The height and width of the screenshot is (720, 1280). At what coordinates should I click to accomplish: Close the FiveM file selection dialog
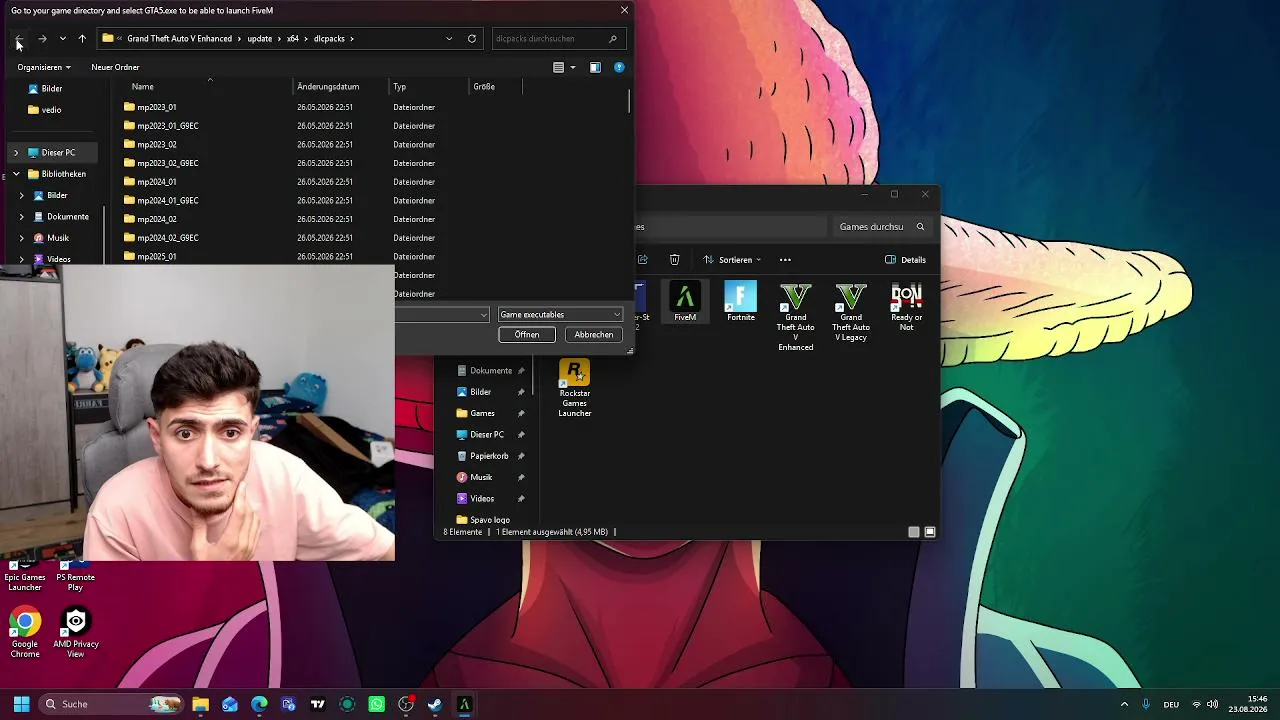coord(624,10)
